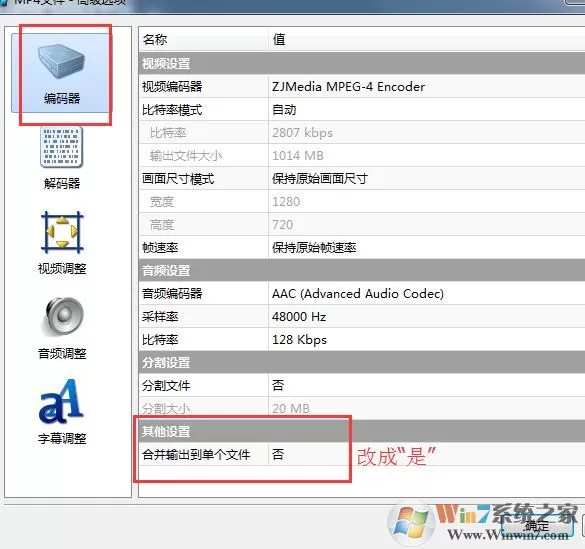Open 视频编码器 ZJMedia MPEG-4 Encoder value
Viewport: 585px width, 549px height.
(426, 87)
